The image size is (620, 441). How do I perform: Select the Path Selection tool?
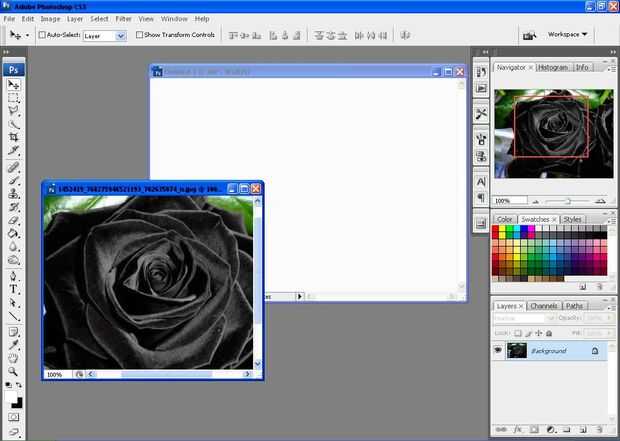[x=13, y=303]
